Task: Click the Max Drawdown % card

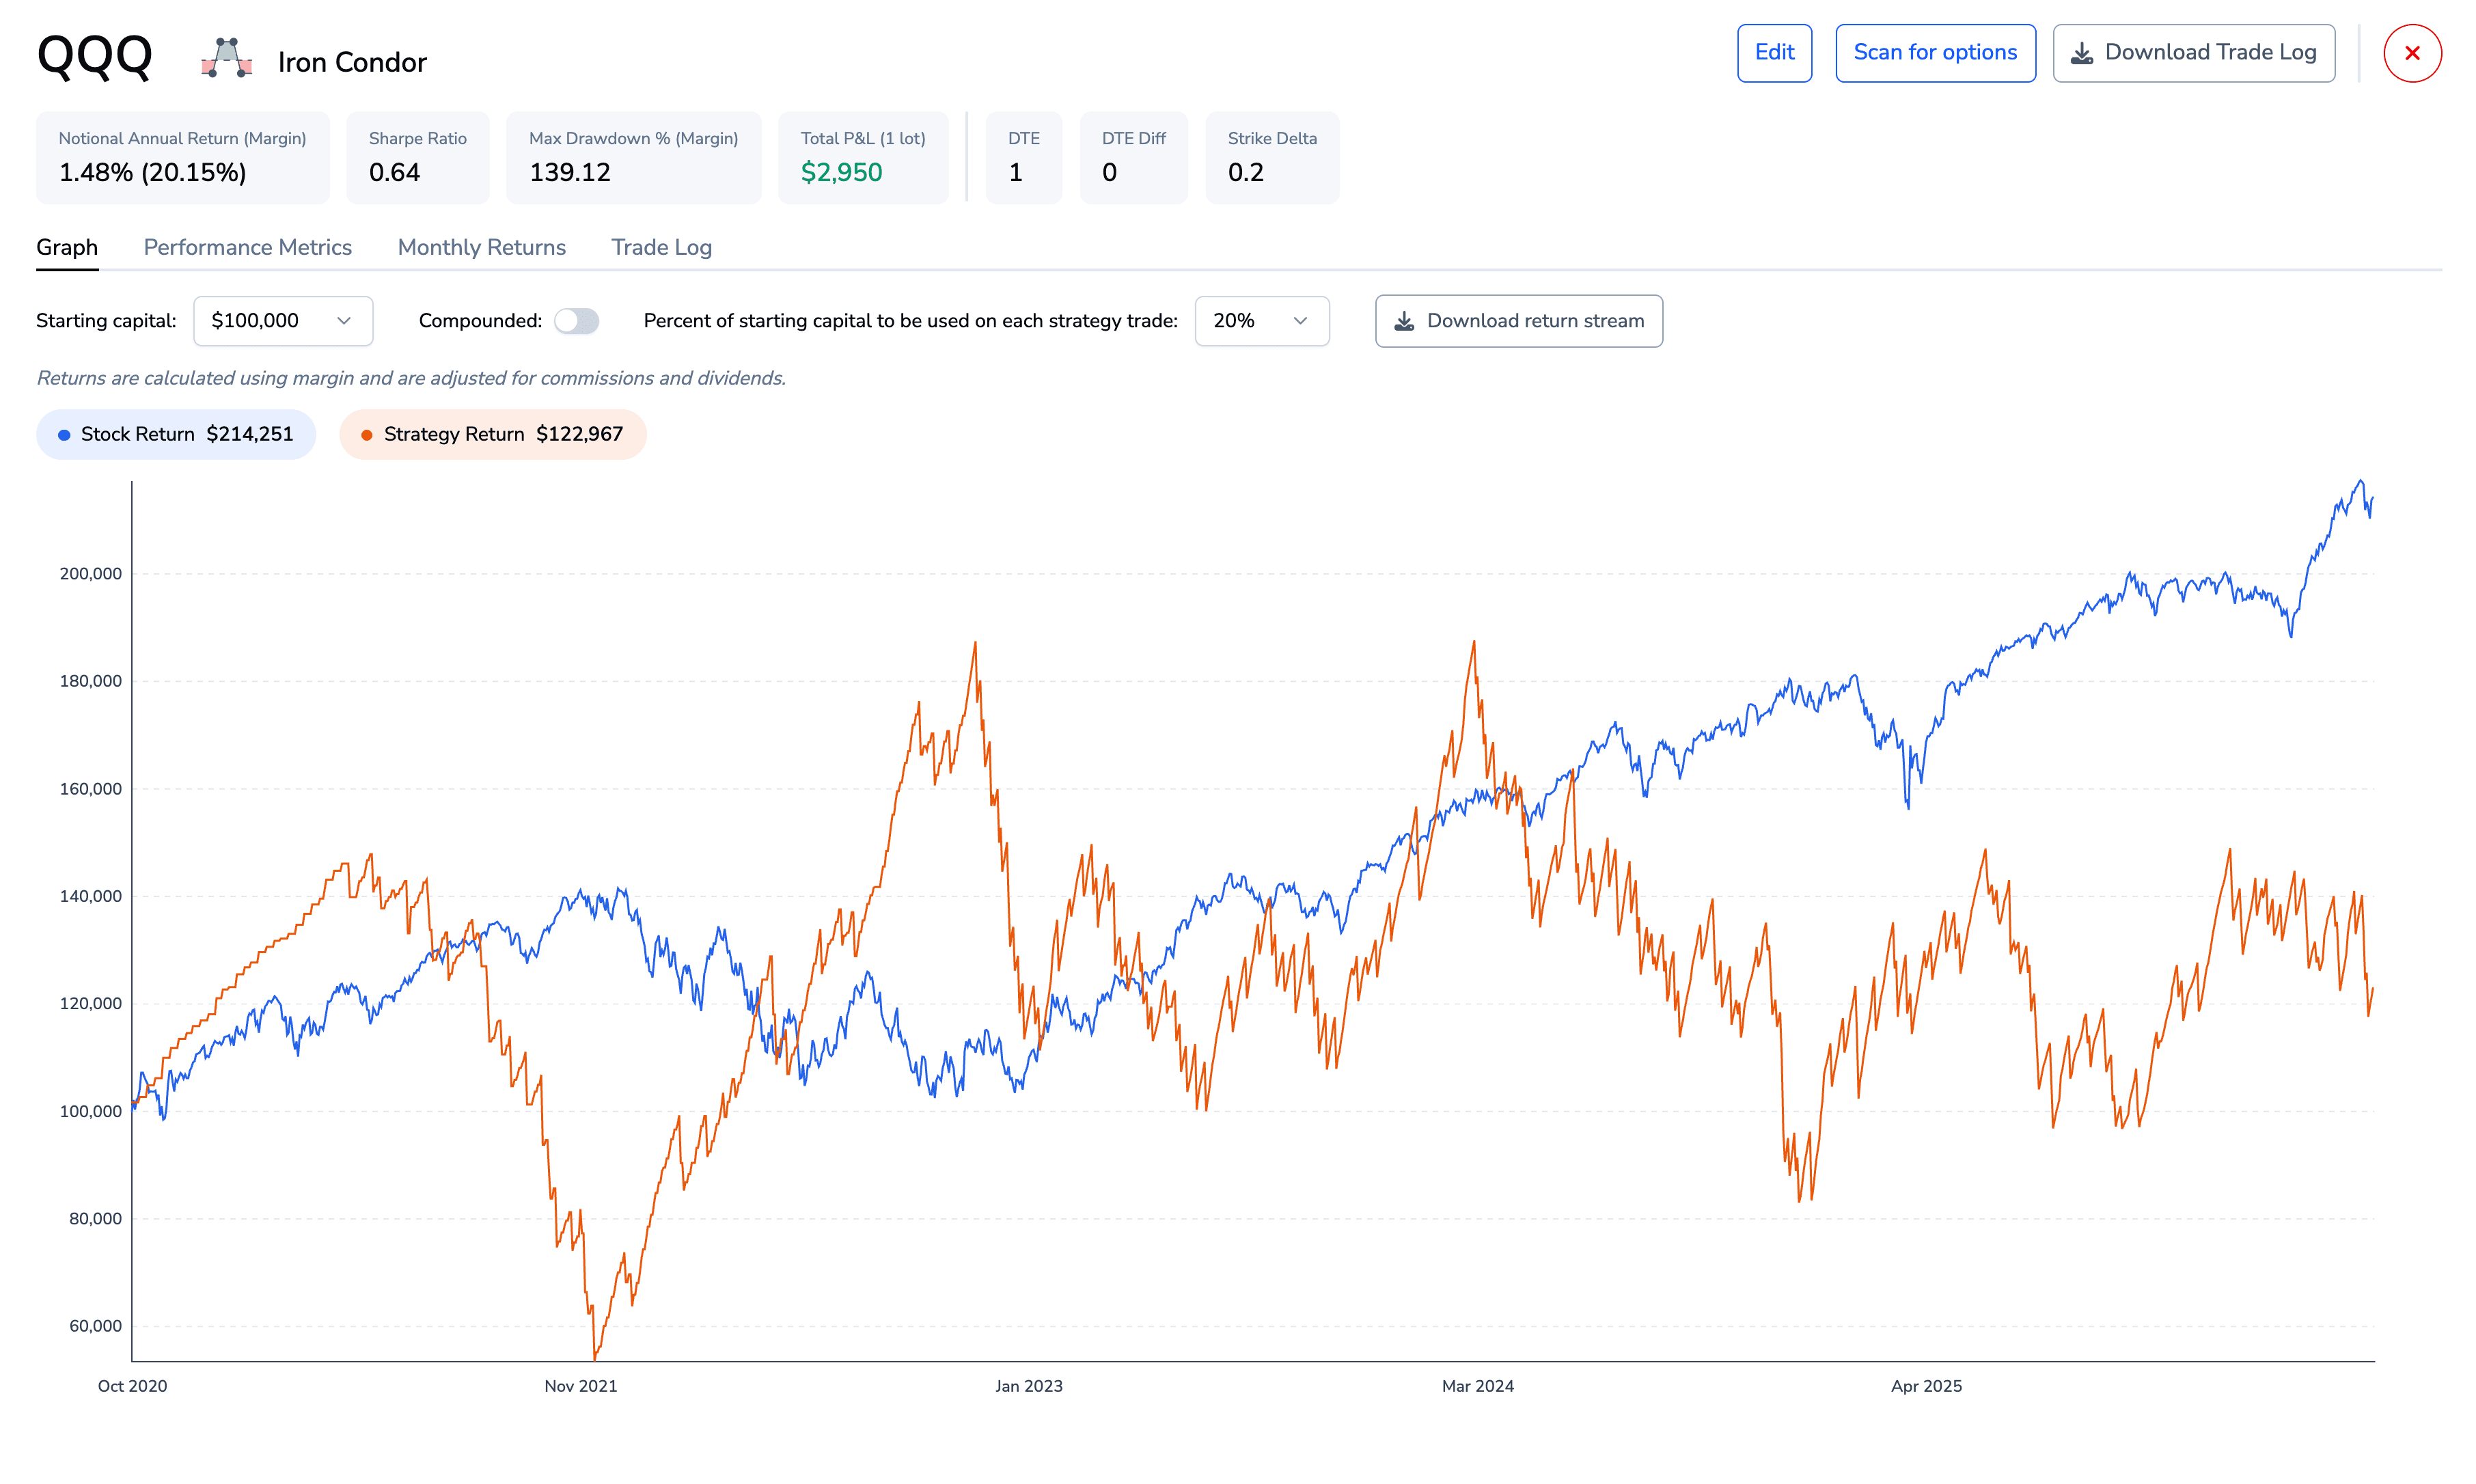Action: (x=633, y=158)
